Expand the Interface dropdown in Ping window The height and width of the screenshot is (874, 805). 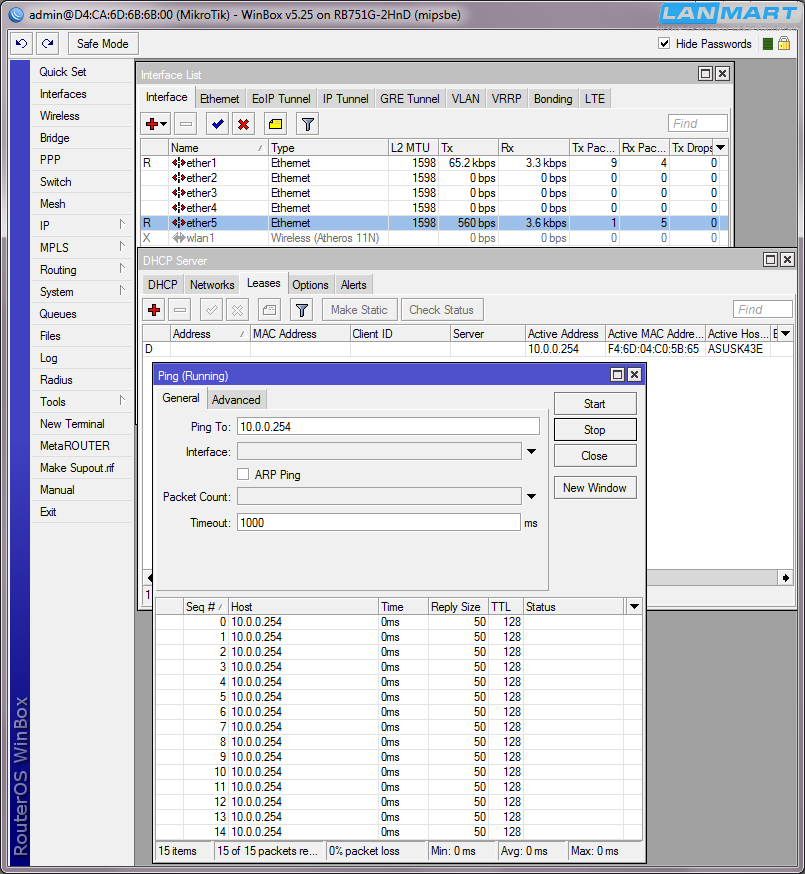[x=531, y=452]
